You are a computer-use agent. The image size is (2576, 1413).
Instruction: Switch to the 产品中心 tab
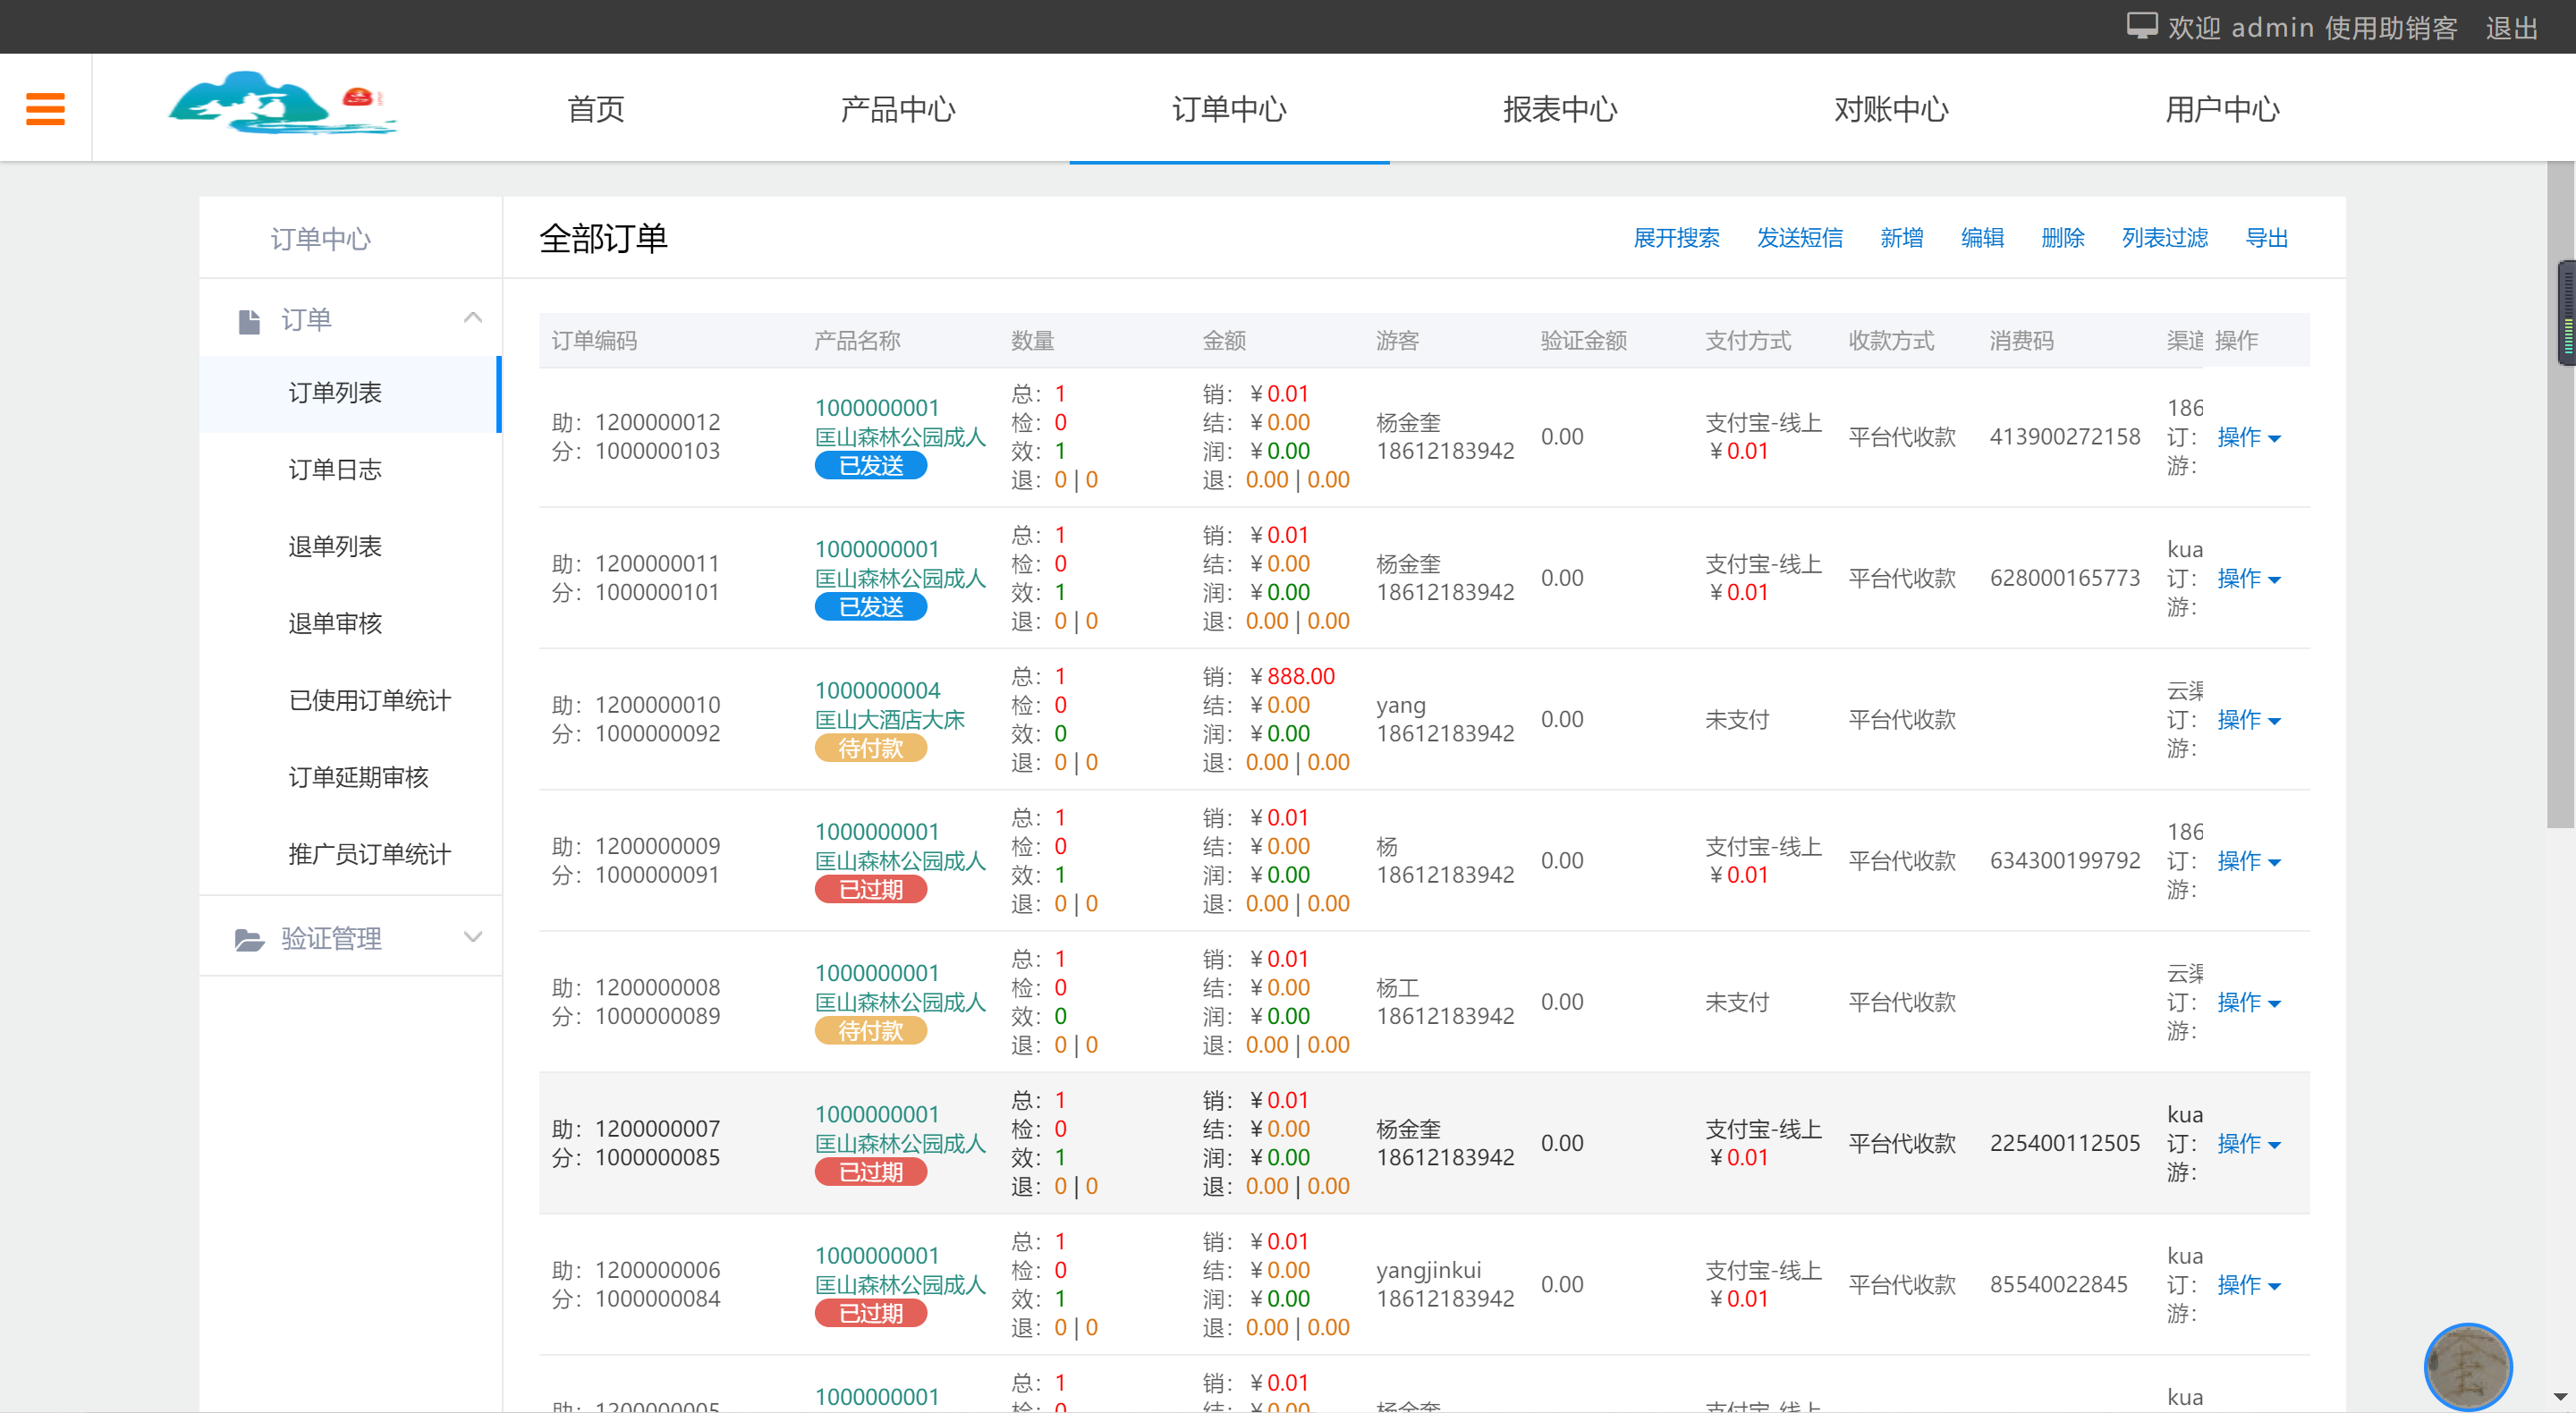(x=897, y=109)
